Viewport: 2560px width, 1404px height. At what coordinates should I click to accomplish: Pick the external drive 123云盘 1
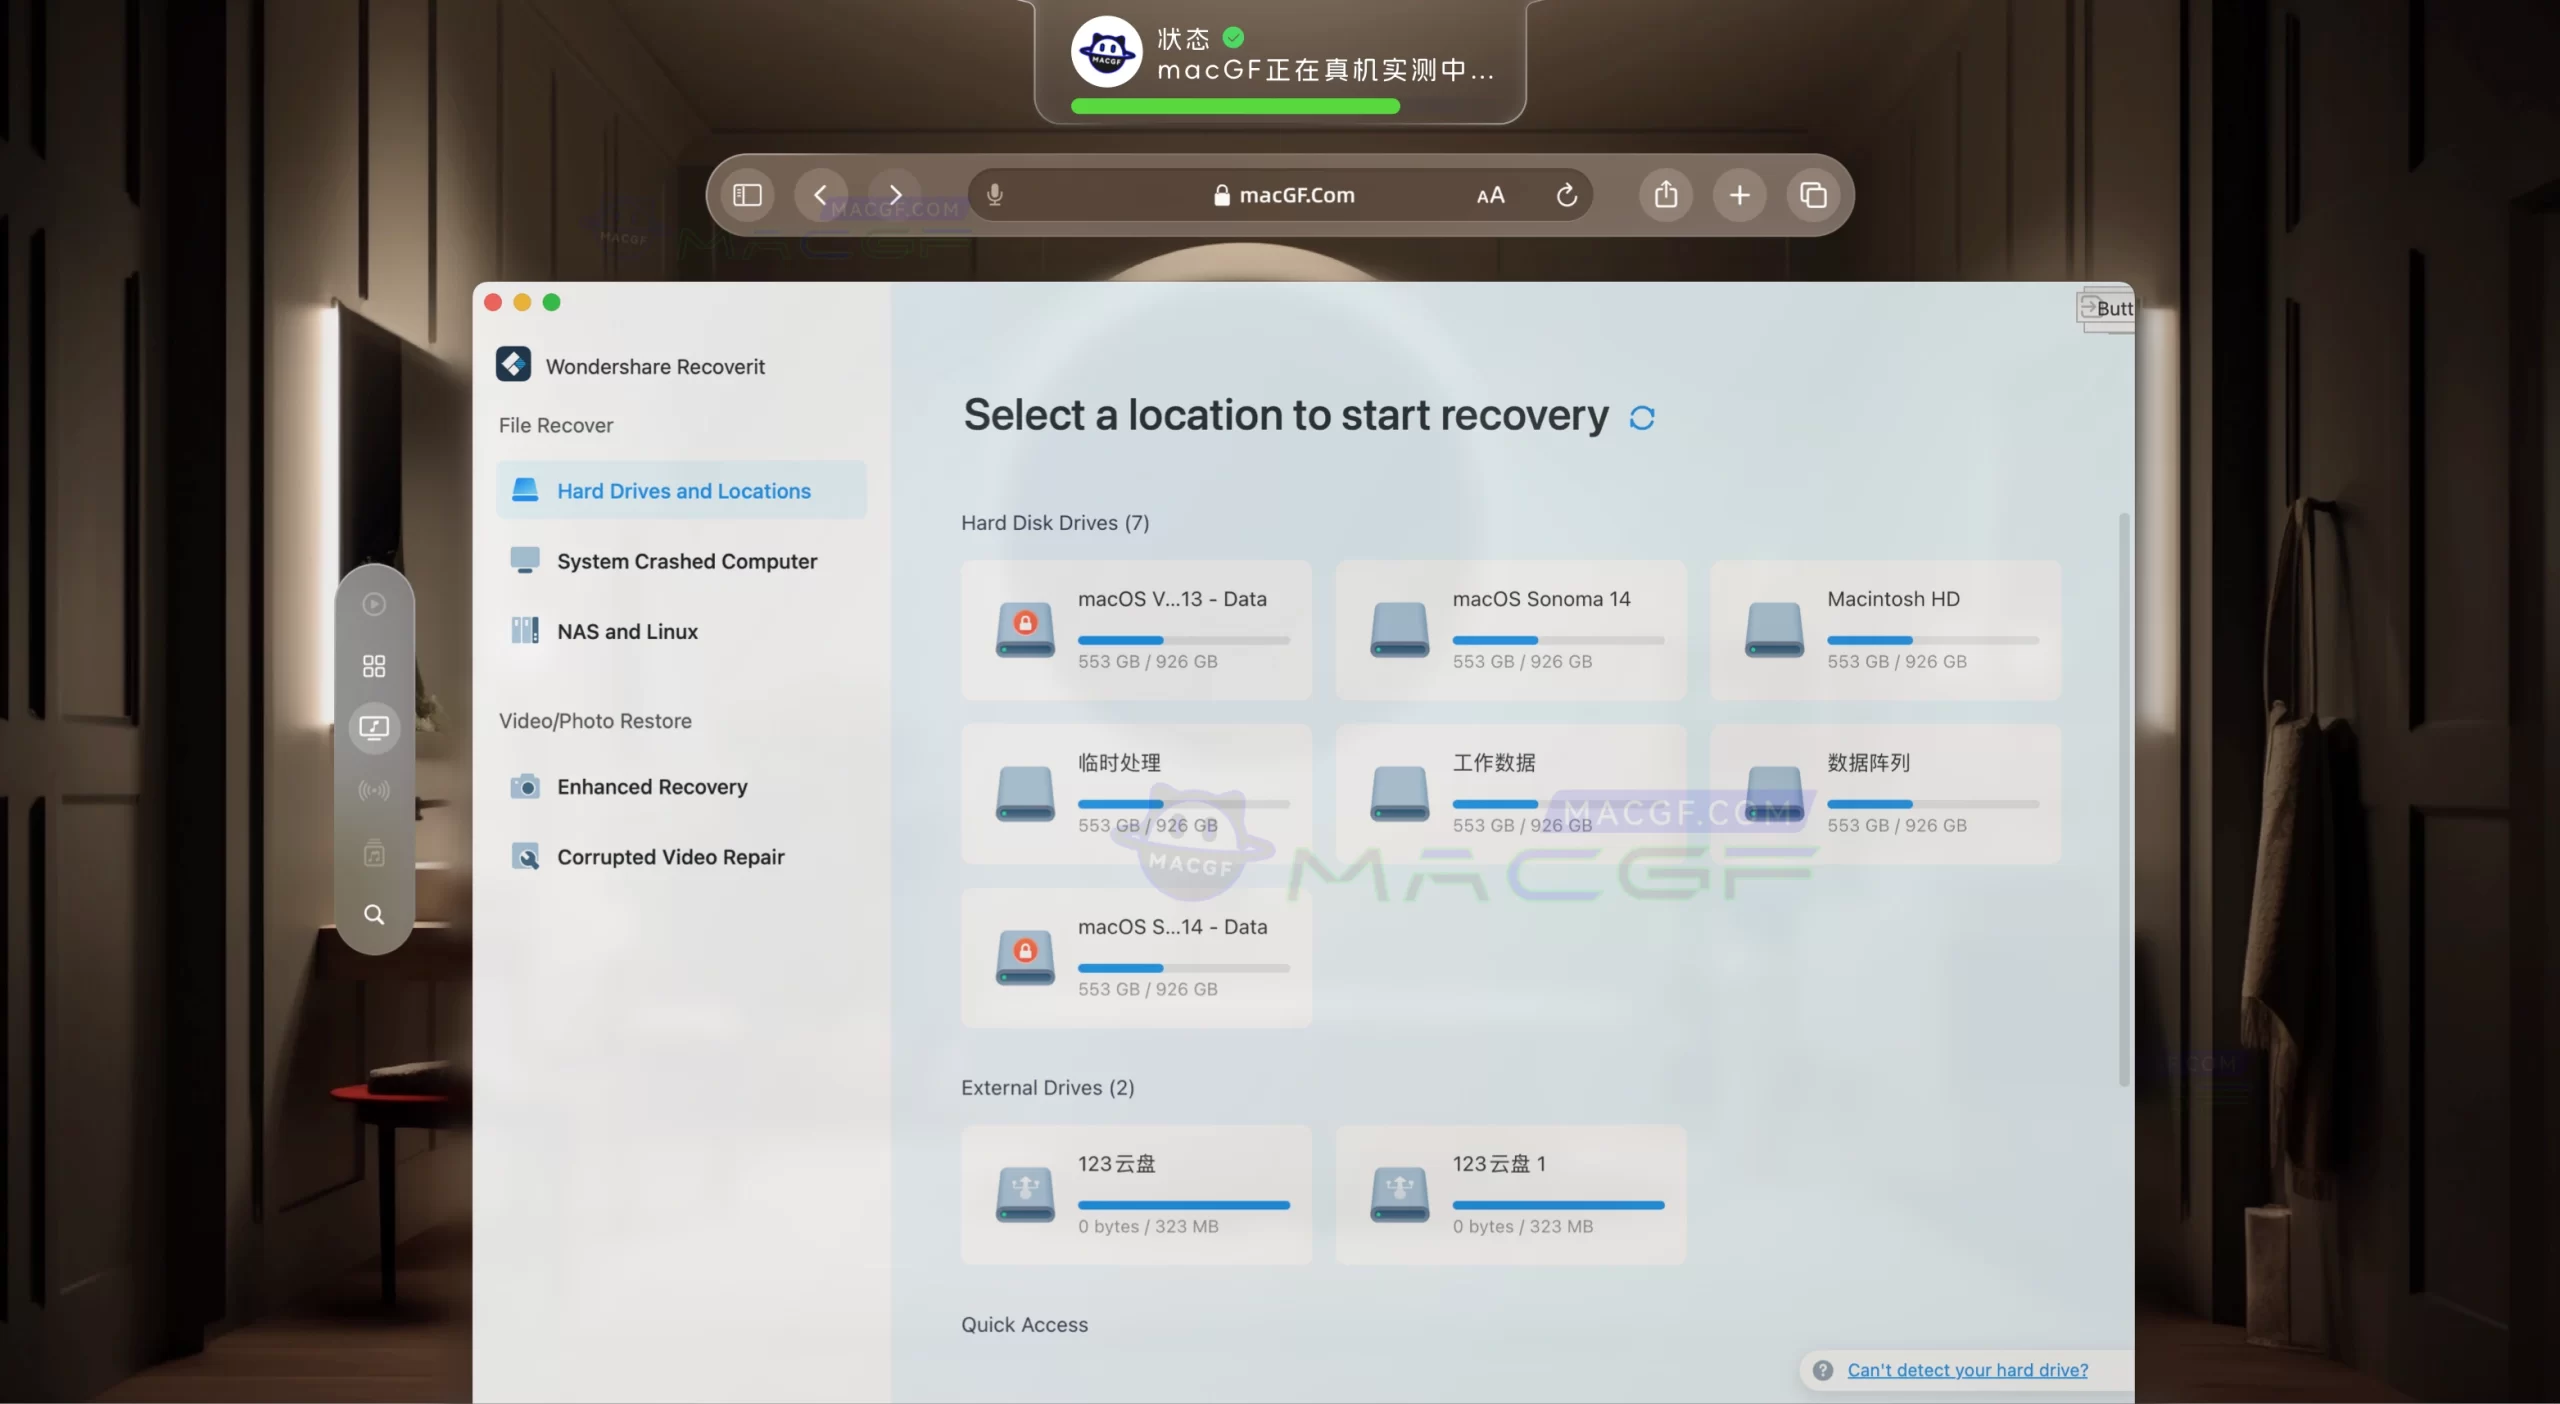(x=1510, y=1194)
